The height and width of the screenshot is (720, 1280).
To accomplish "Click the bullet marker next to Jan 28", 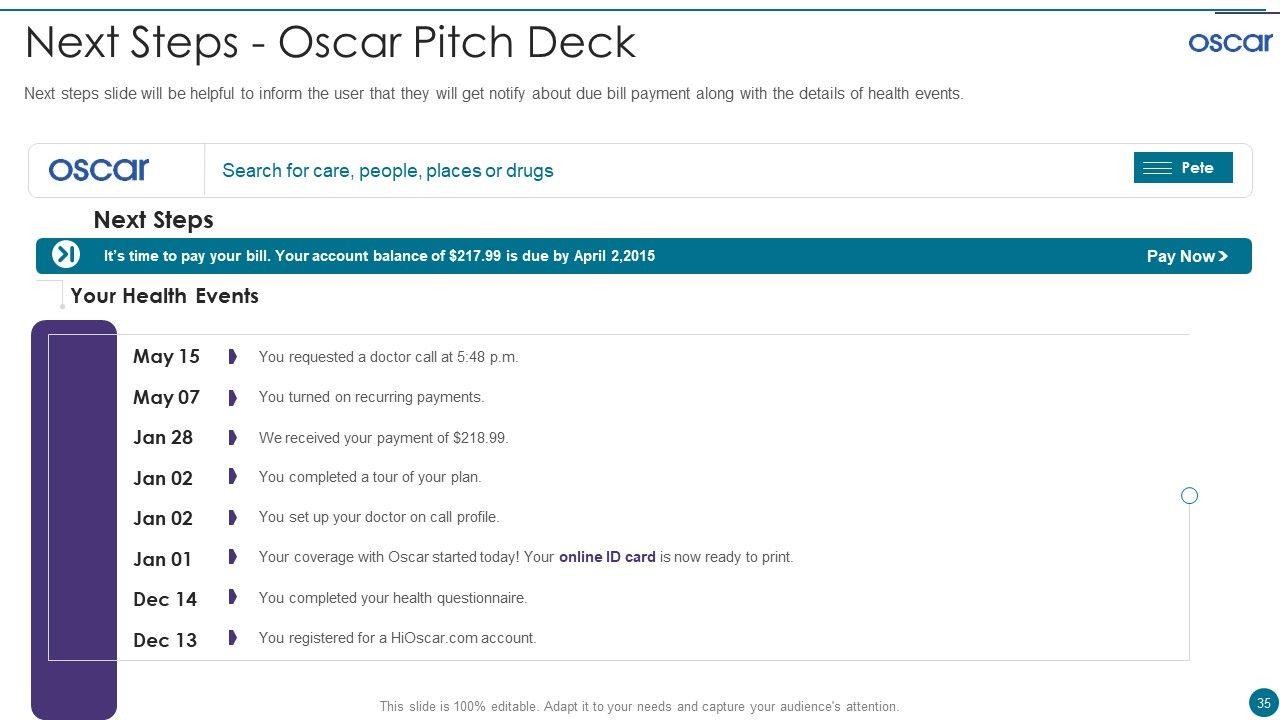I will [232, 437].
